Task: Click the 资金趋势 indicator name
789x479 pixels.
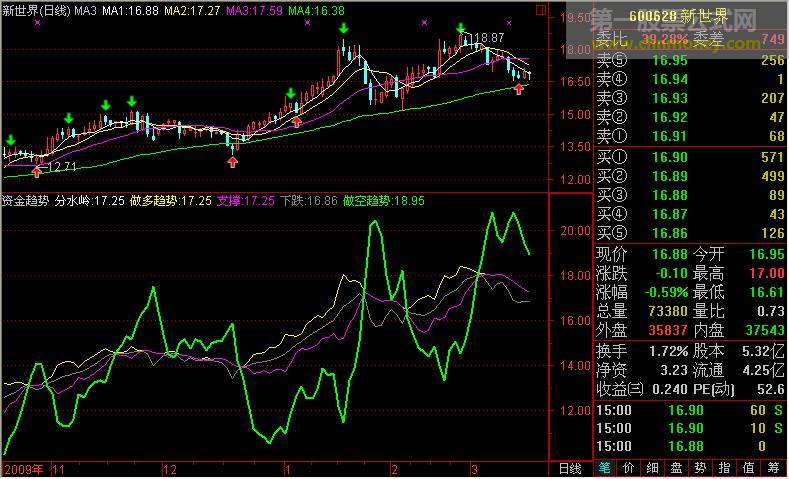Action: click(x=26, y=201)
